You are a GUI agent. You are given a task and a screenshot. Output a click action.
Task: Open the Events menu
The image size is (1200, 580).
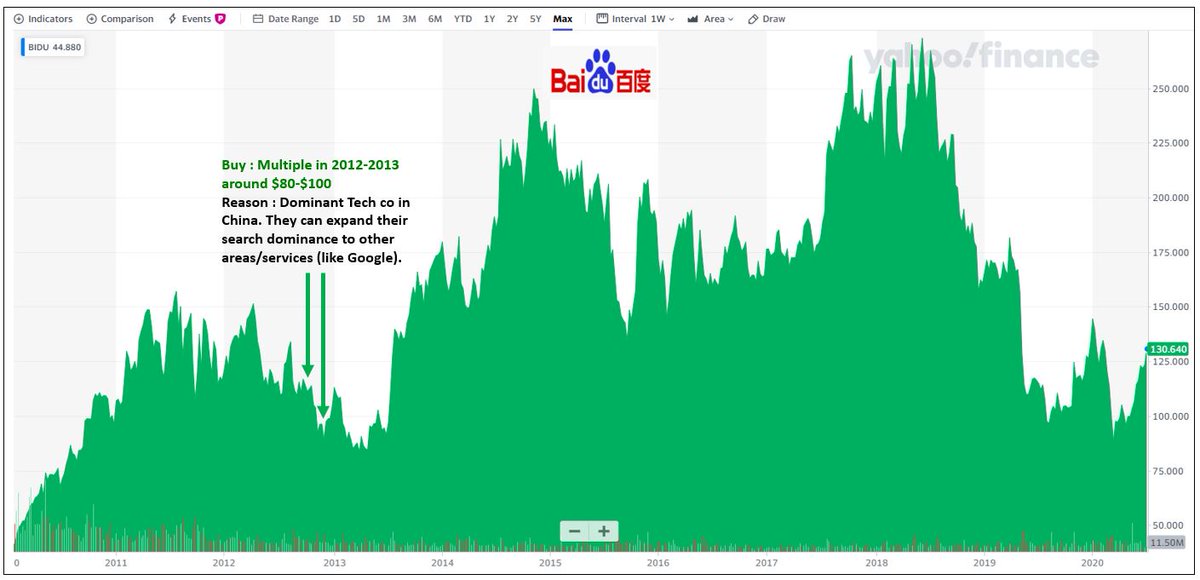(x=195, y=19)
